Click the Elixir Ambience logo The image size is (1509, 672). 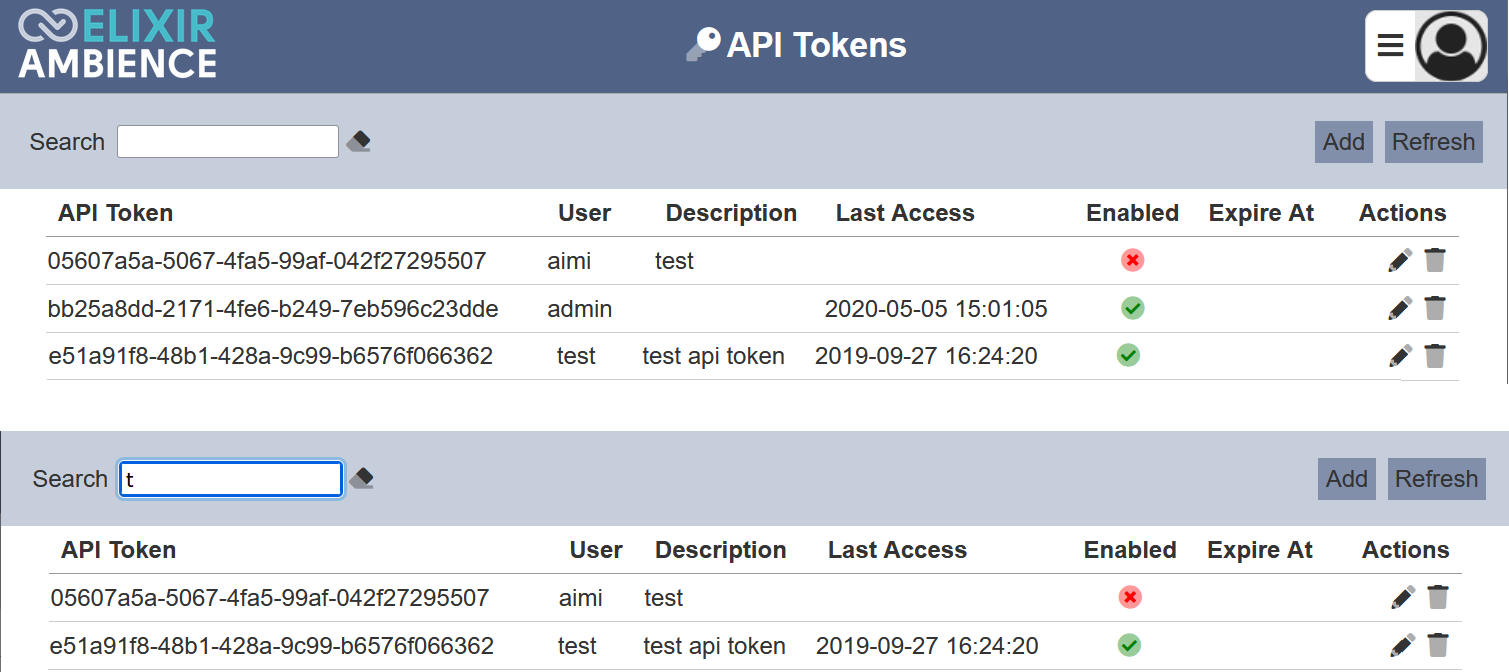[117, 45]
